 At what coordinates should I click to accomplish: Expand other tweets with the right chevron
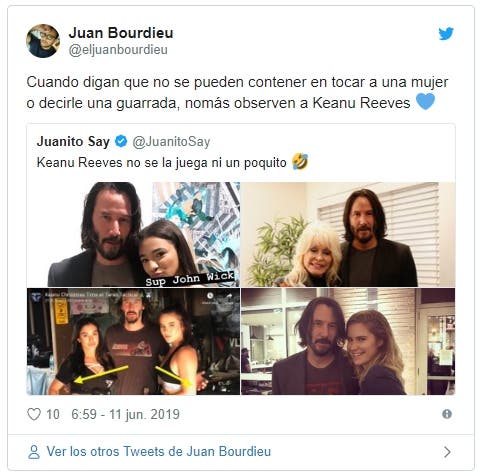(447, 452)
